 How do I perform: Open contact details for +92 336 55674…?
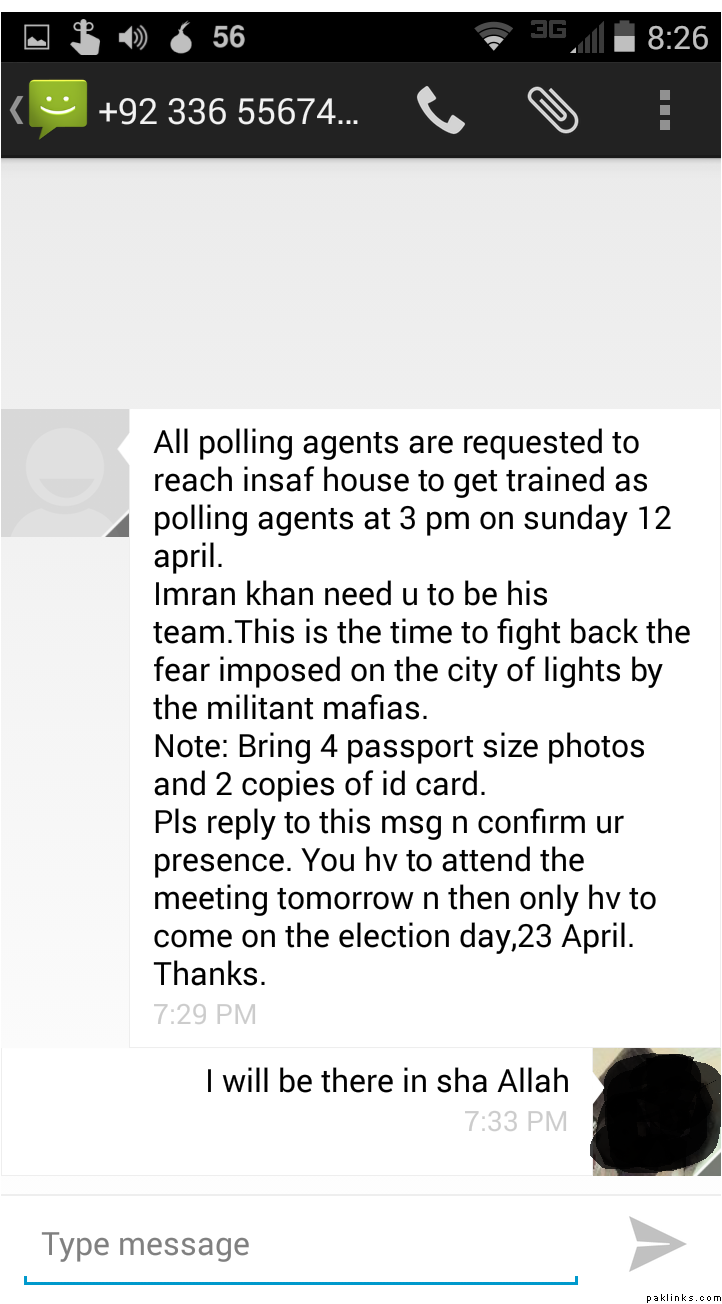[x=228, y=111]
